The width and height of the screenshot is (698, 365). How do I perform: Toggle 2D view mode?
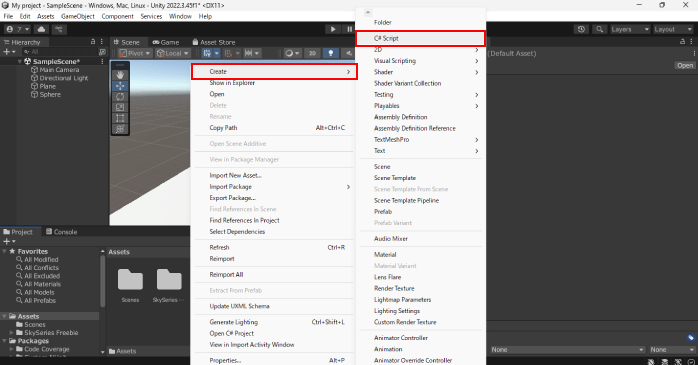[312, 53]
